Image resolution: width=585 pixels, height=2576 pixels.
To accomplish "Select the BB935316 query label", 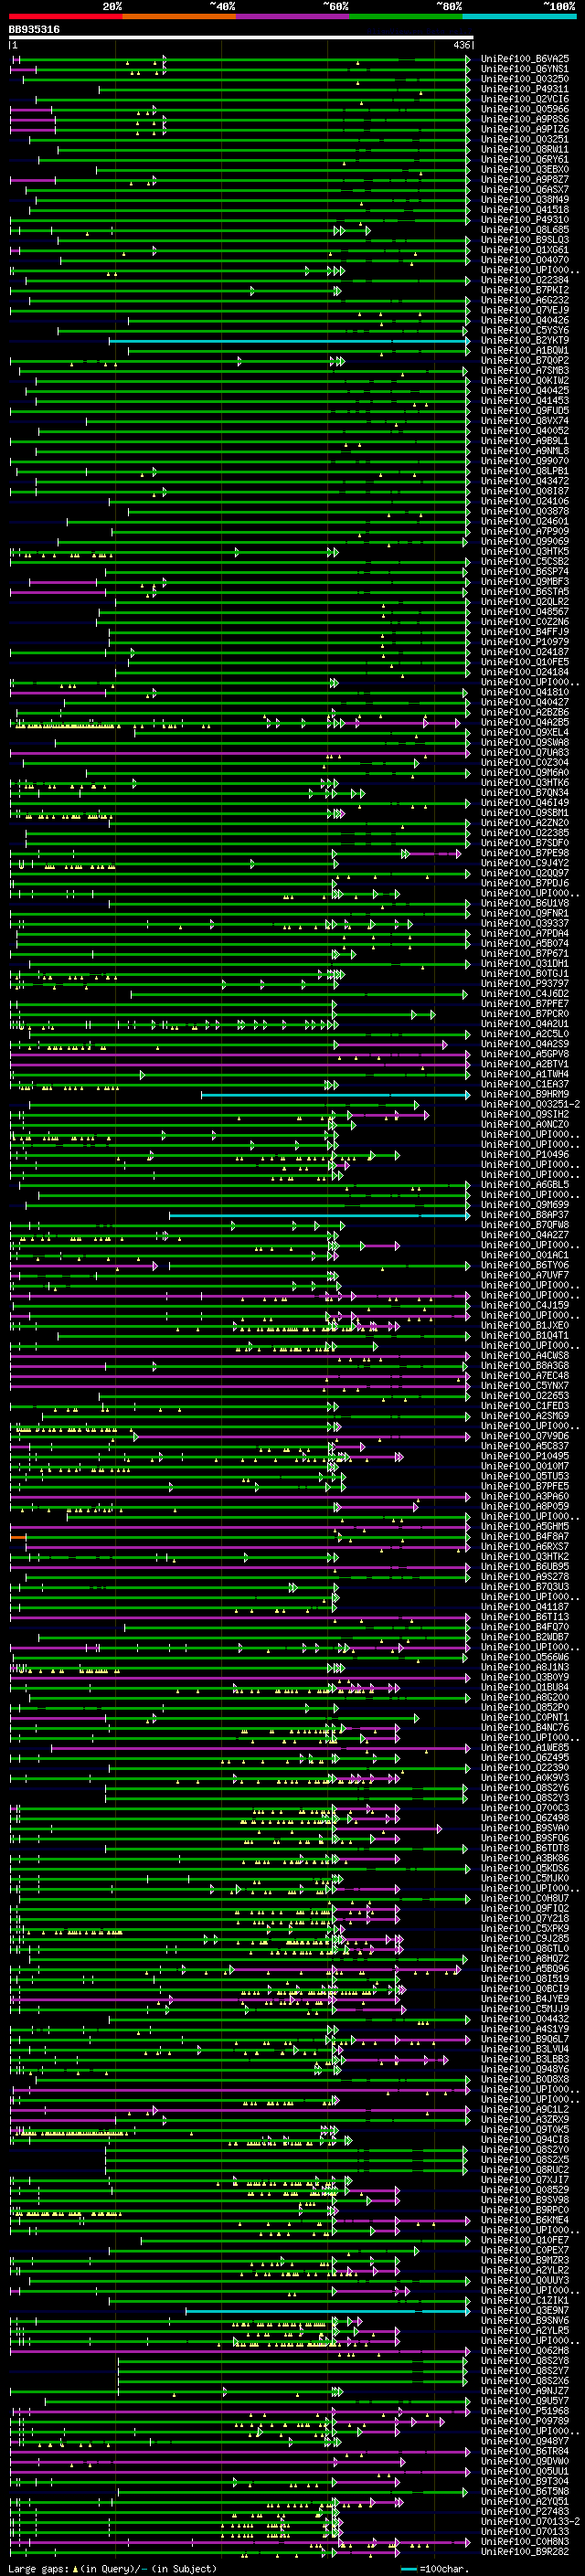I will tap(34, 30).
